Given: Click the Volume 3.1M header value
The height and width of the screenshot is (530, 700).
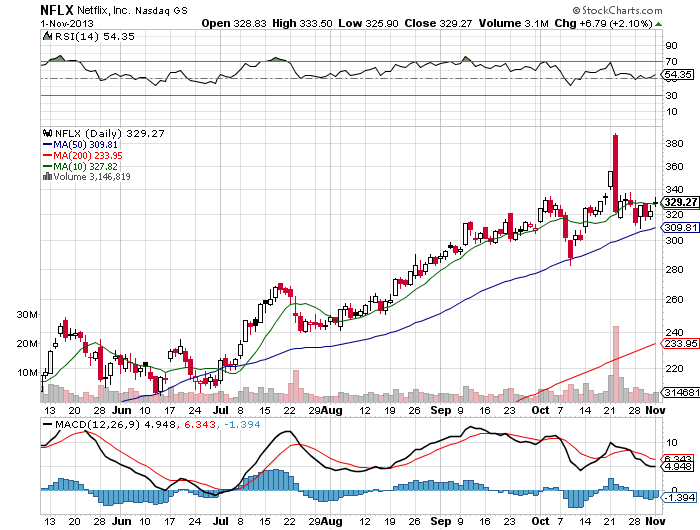Looking at the screenshot, I should [513, 23].
